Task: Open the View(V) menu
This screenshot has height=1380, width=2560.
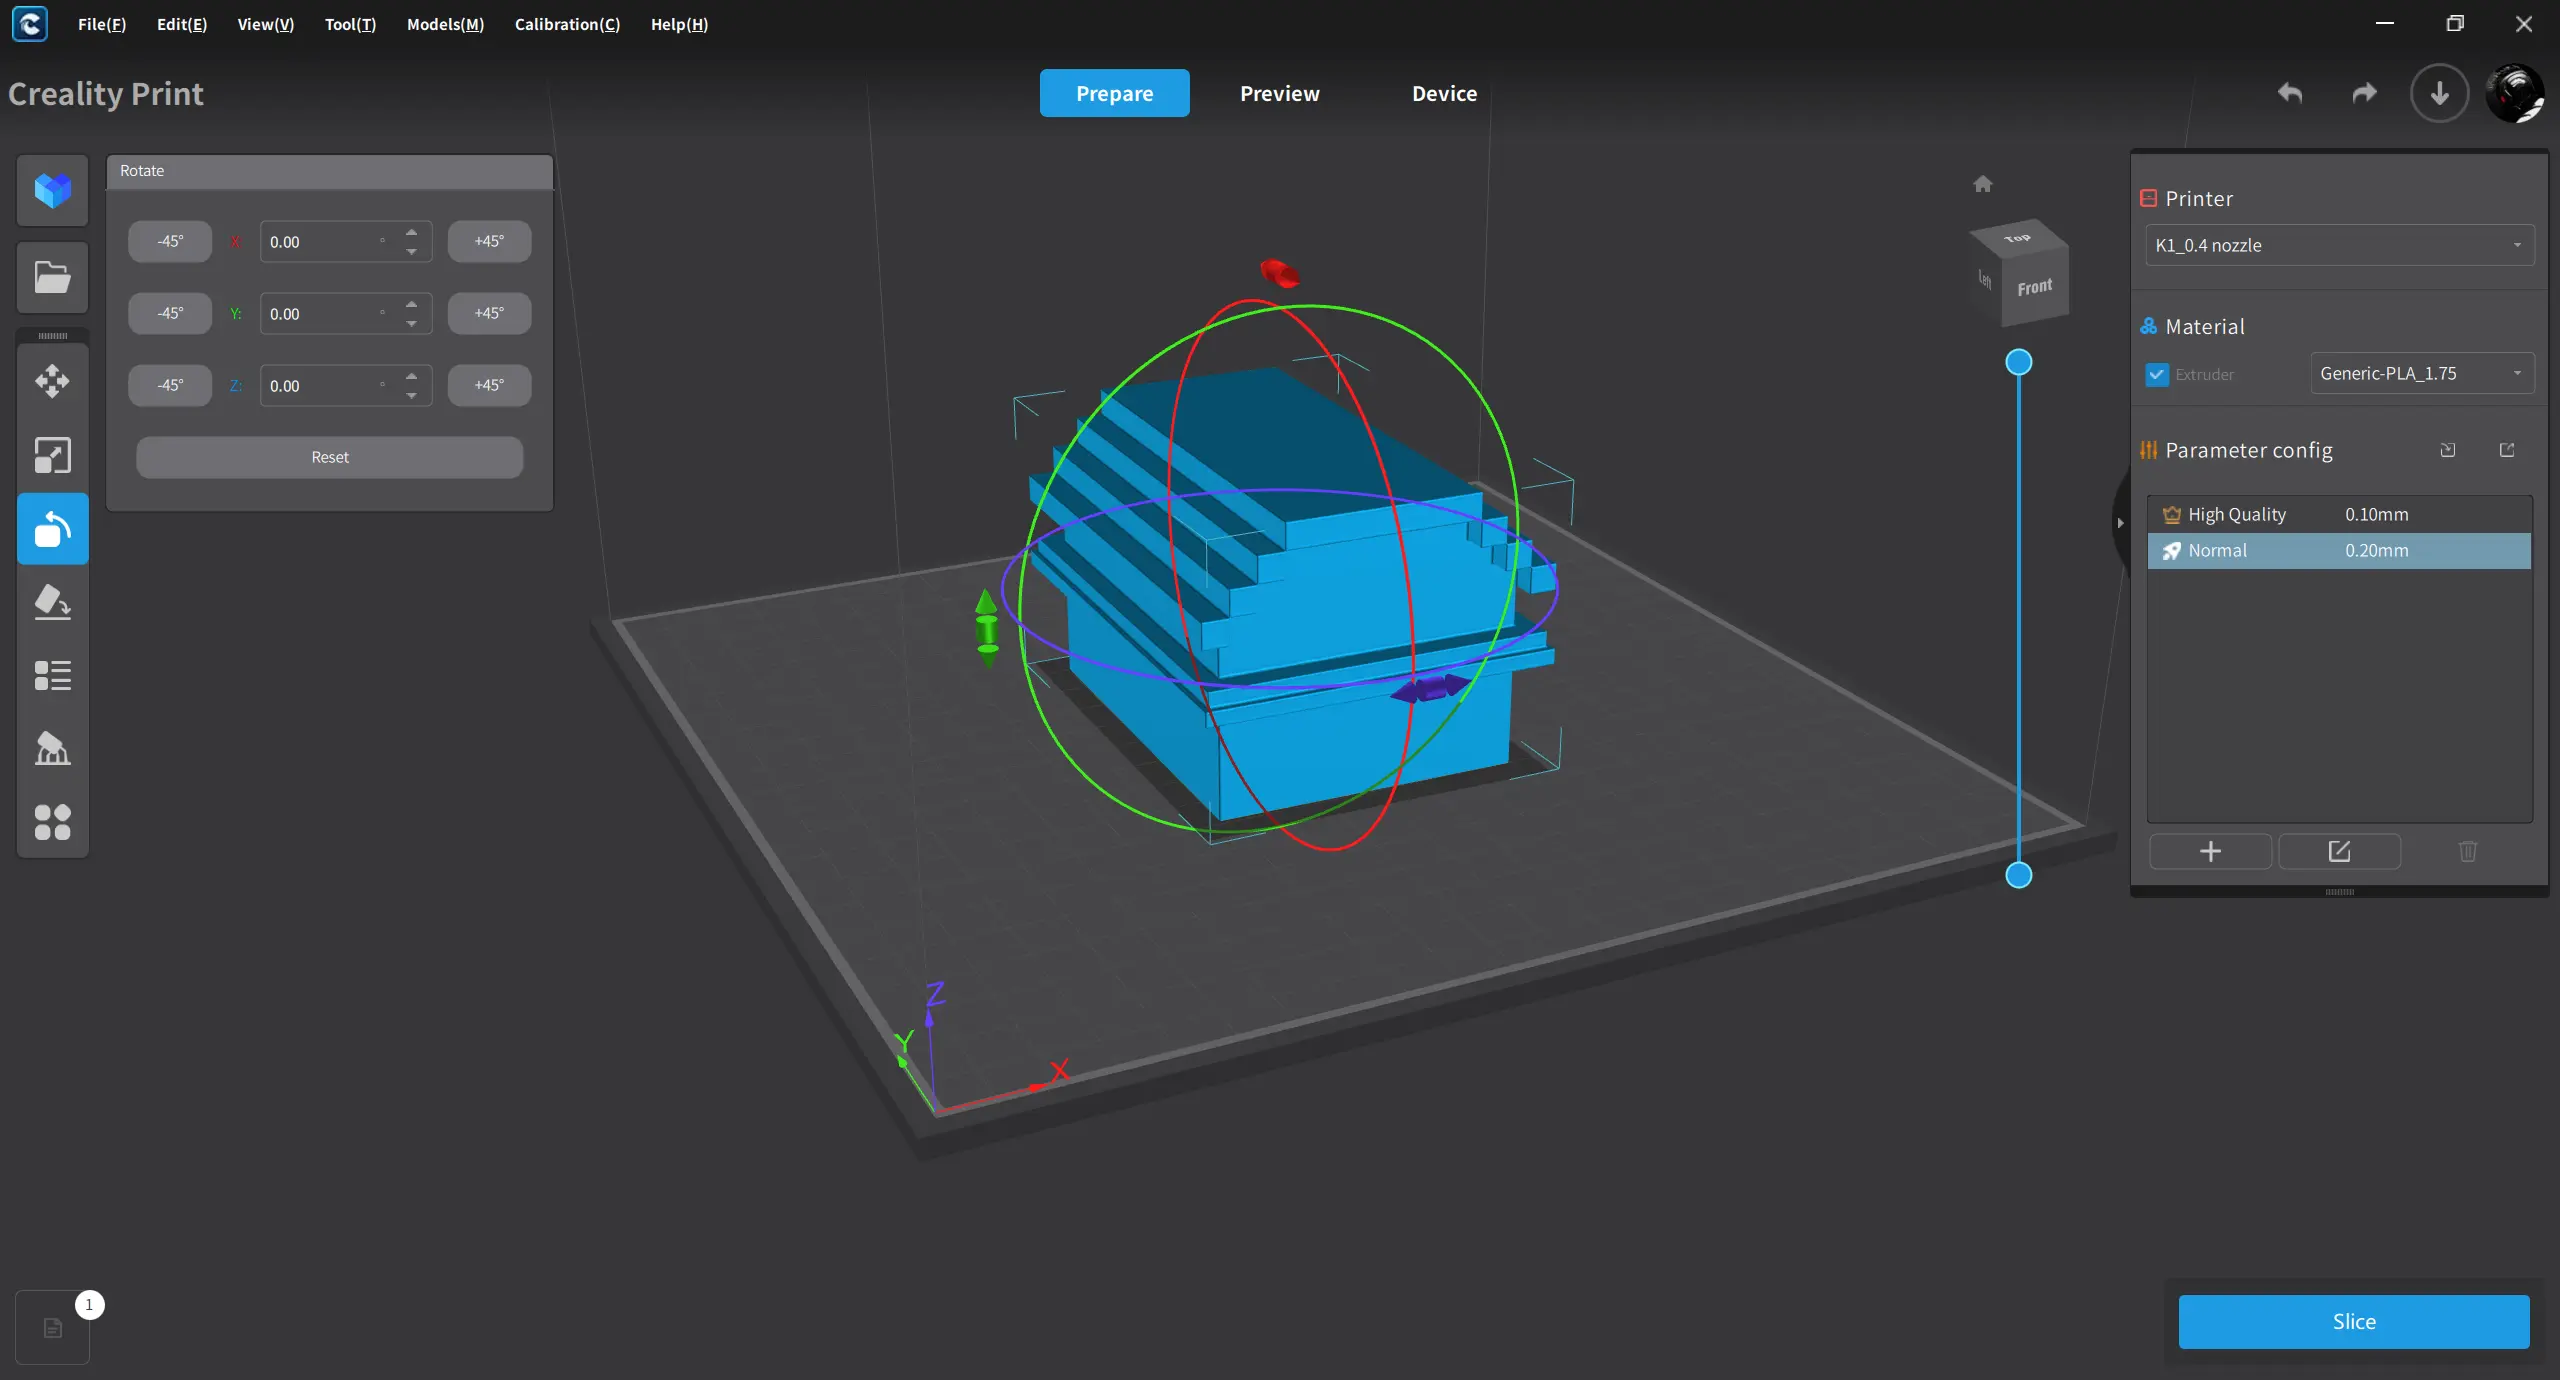Action: click(x=266, y=24)
